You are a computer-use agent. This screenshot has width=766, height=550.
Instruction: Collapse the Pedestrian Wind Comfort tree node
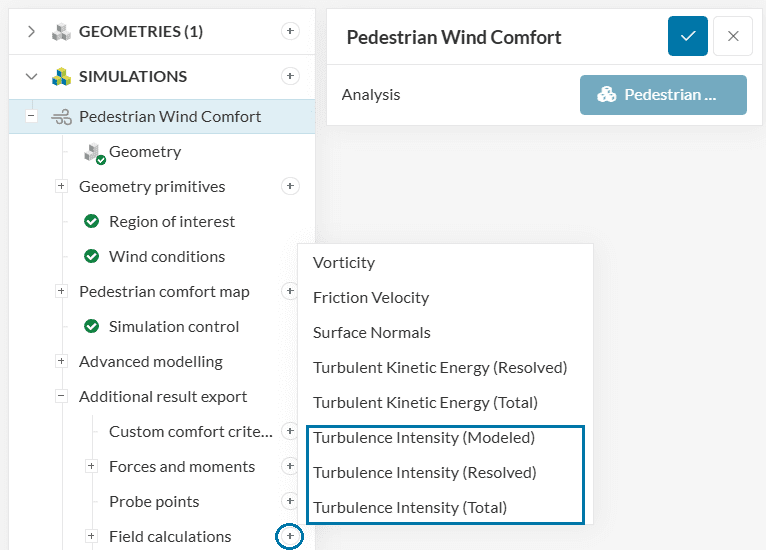pyautogui.click(x=32, y=116)
